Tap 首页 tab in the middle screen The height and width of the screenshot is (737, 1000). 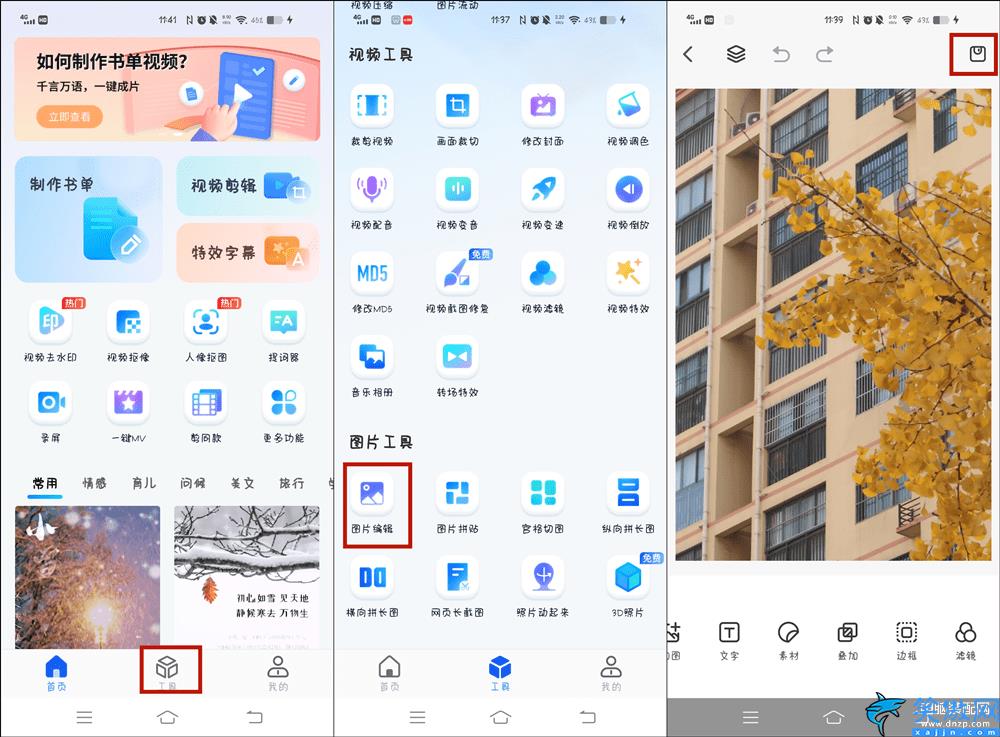pos(389,673)
